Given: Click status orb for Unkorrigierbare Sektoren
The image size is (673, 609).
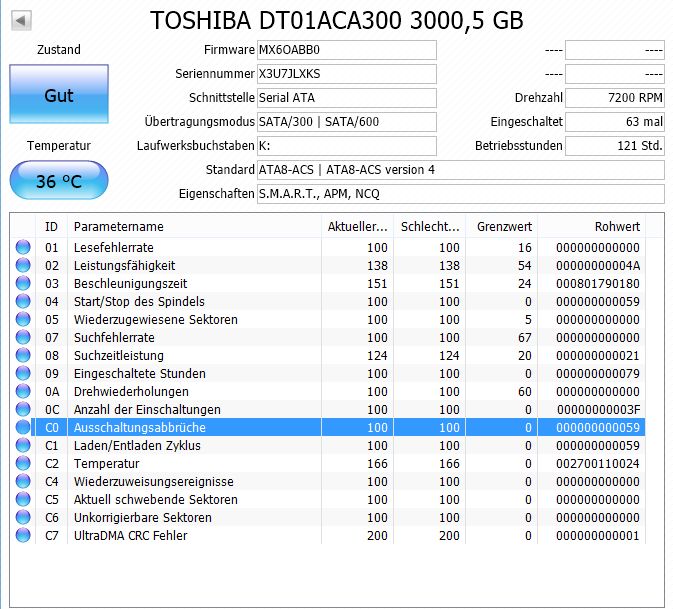Looking at the screenshot, I should point(23,518).
